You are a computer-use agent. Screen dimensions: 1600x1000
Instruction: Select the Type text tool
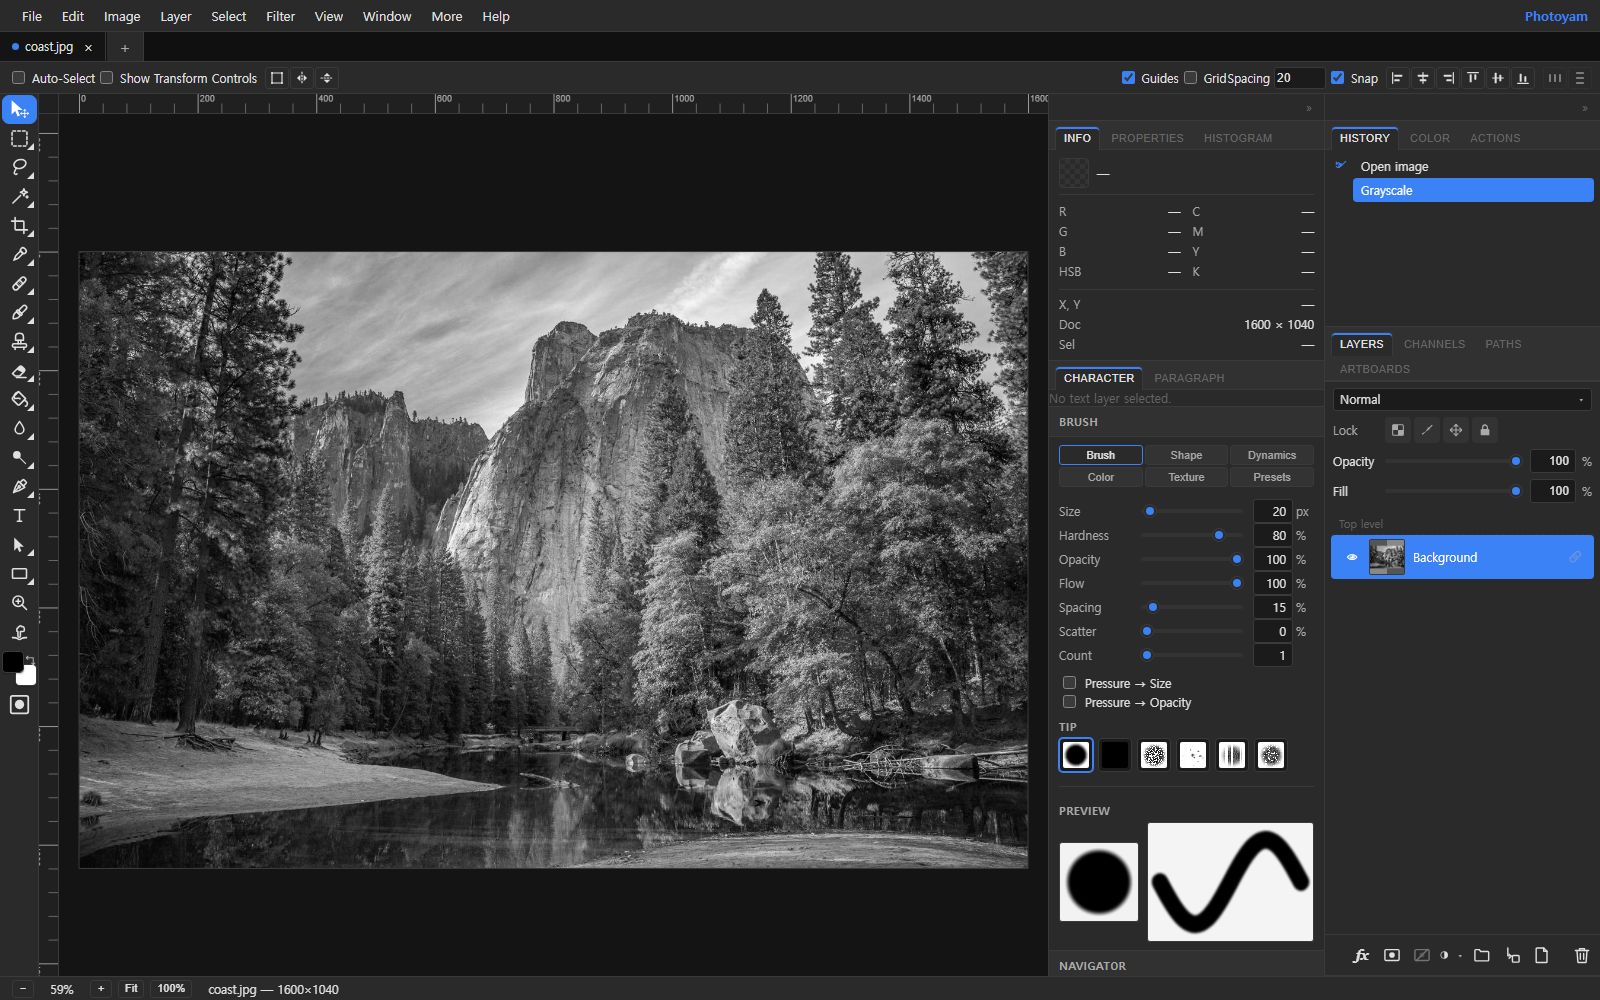click(19, 516)
